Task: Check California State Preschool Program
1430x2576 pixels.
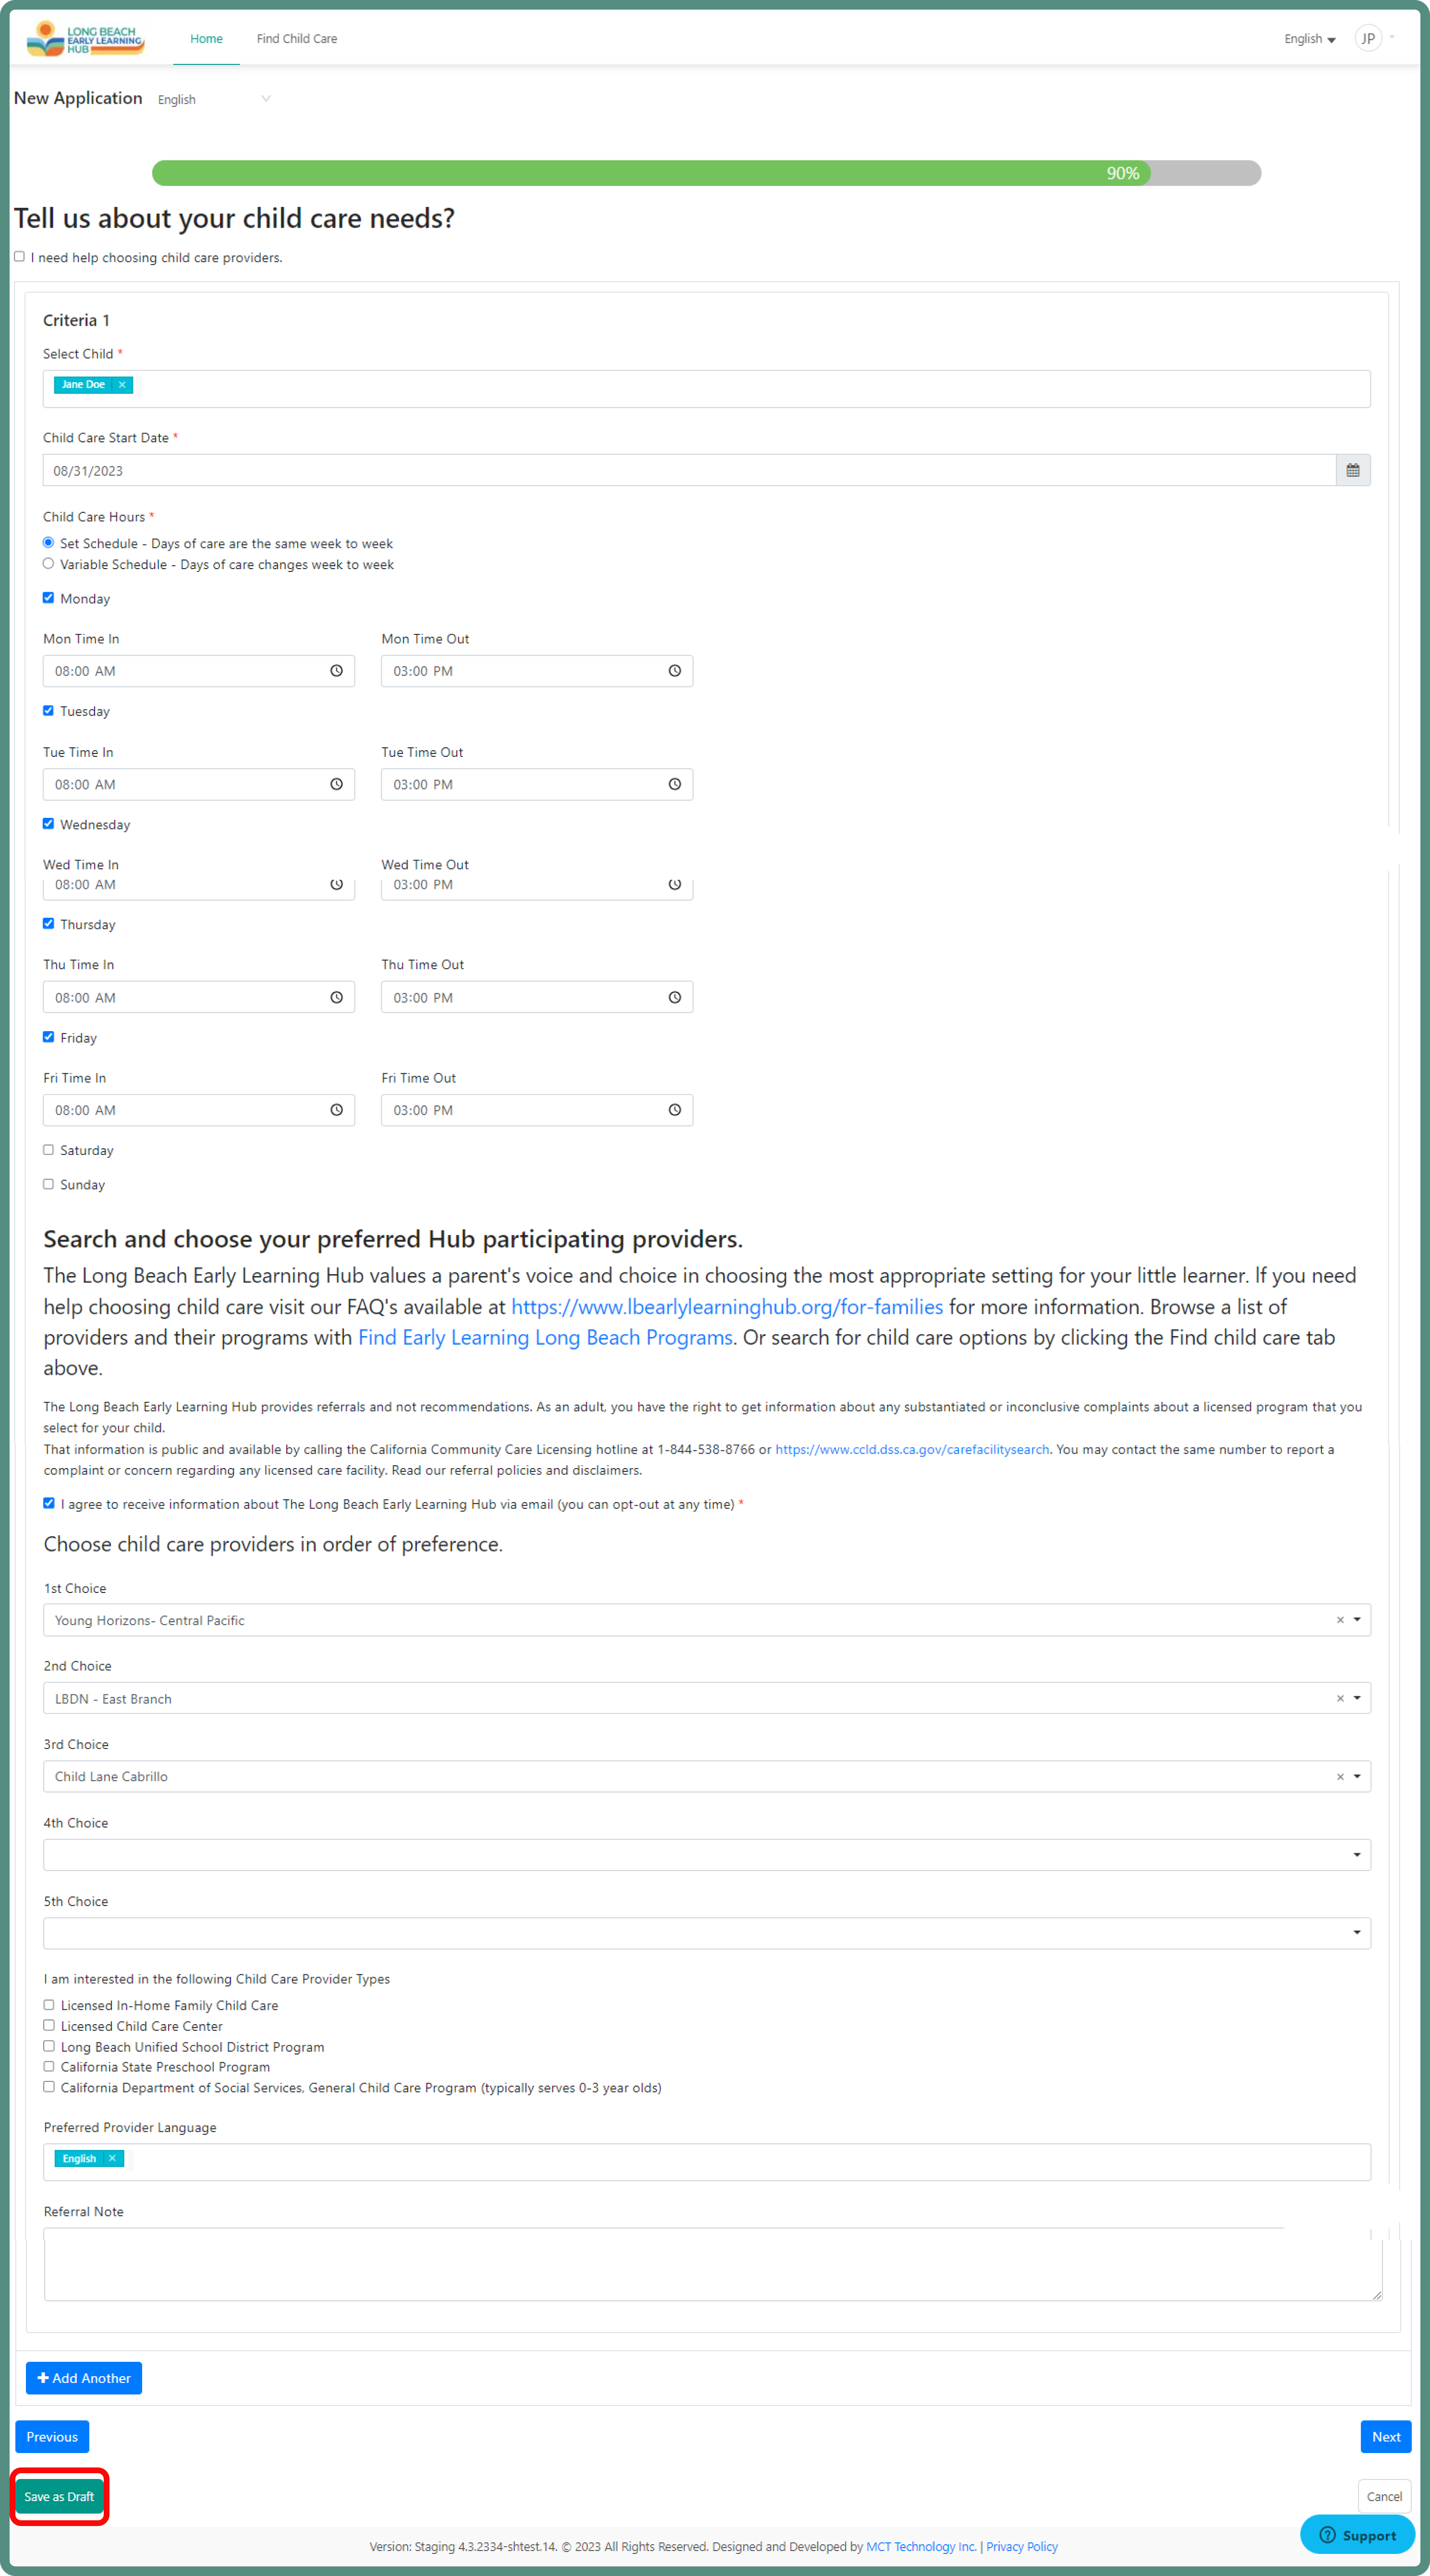Action: pos(49,2066)
